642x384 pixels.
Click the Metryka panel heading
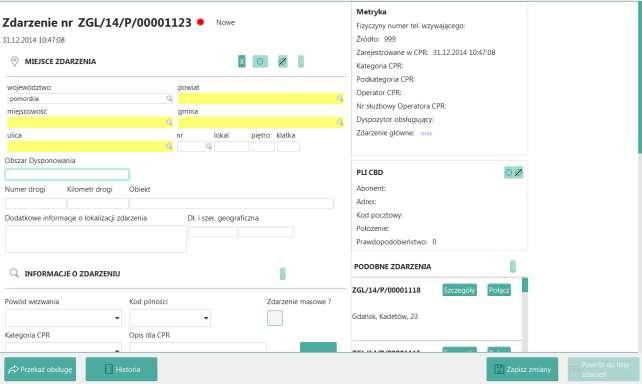371,12
